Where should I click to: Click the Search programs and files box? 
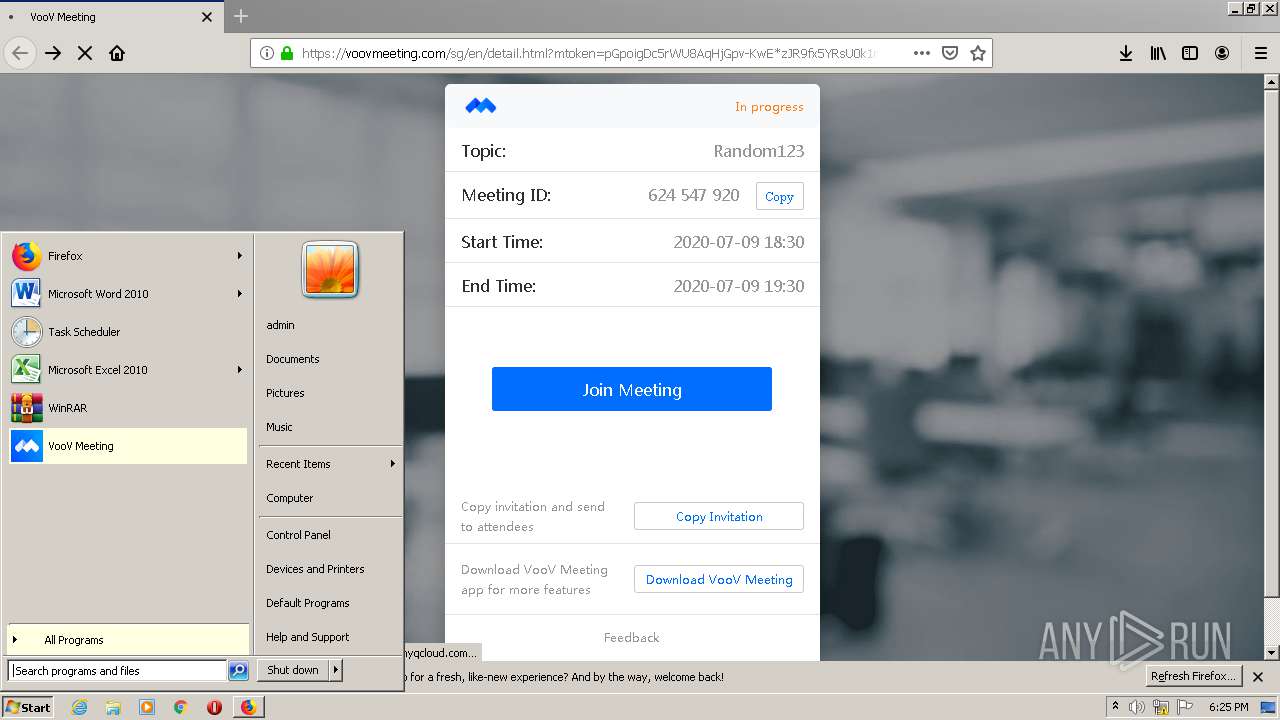click(118, 671)
